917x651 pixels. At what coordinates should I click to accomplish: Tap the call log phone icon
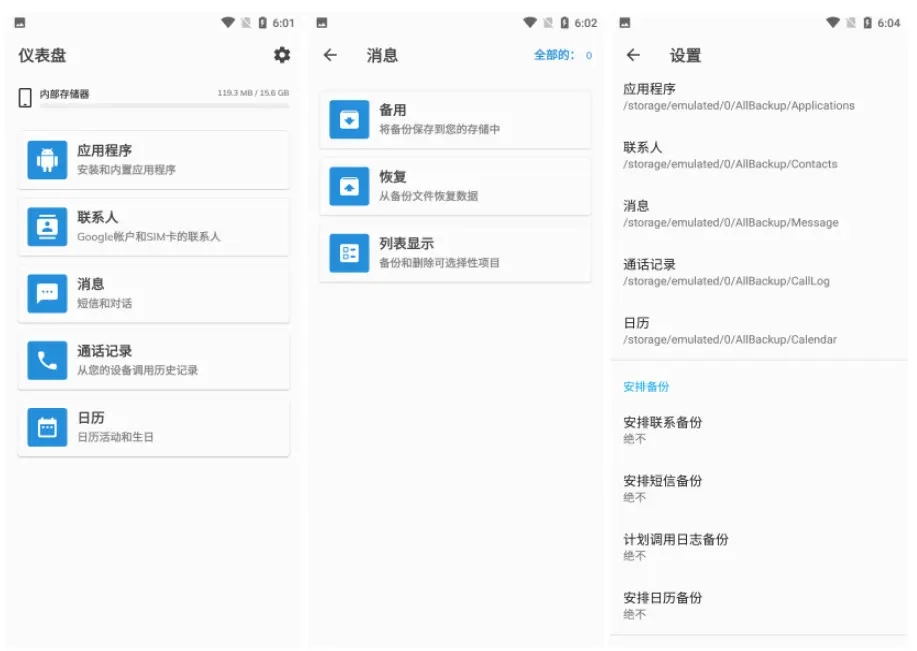[47, 360]
